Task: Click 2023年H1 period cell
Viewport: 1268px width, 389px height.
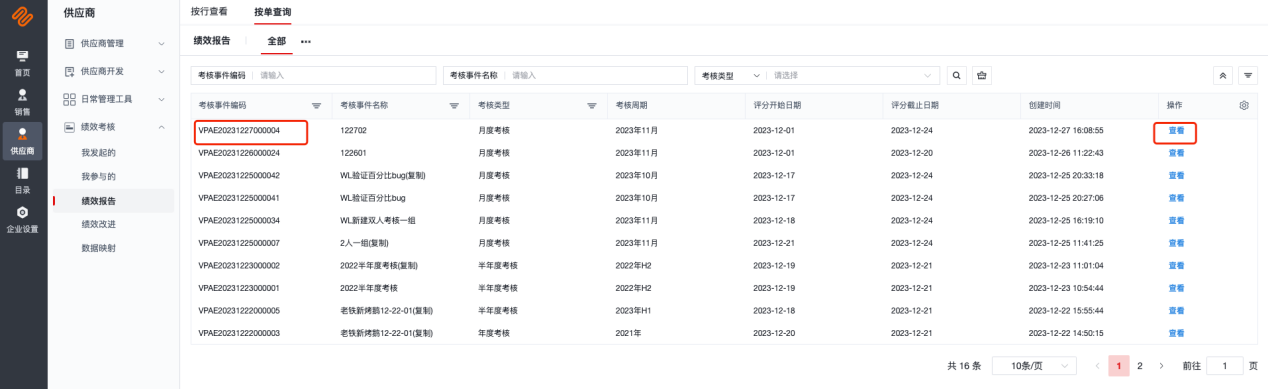Action: pyautogui.click(x=633, y=311)
